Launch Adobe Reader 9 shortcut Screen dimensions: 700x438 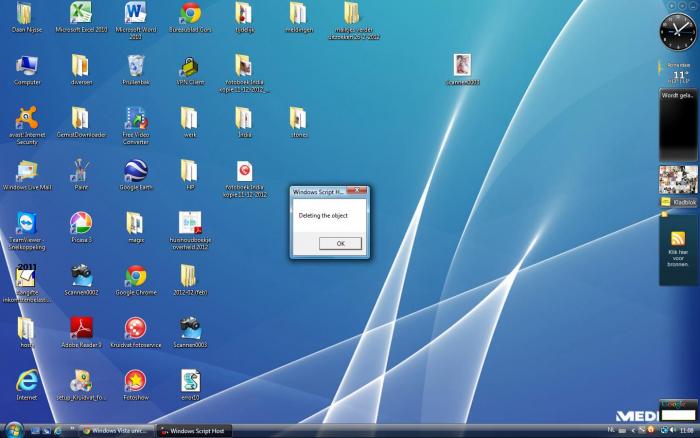point(81,327)
